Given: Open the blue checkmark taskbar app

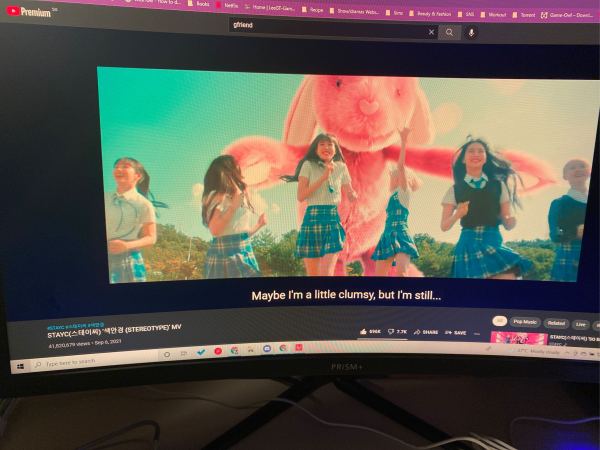Looking at the screenshot, I should click(201, 352).
